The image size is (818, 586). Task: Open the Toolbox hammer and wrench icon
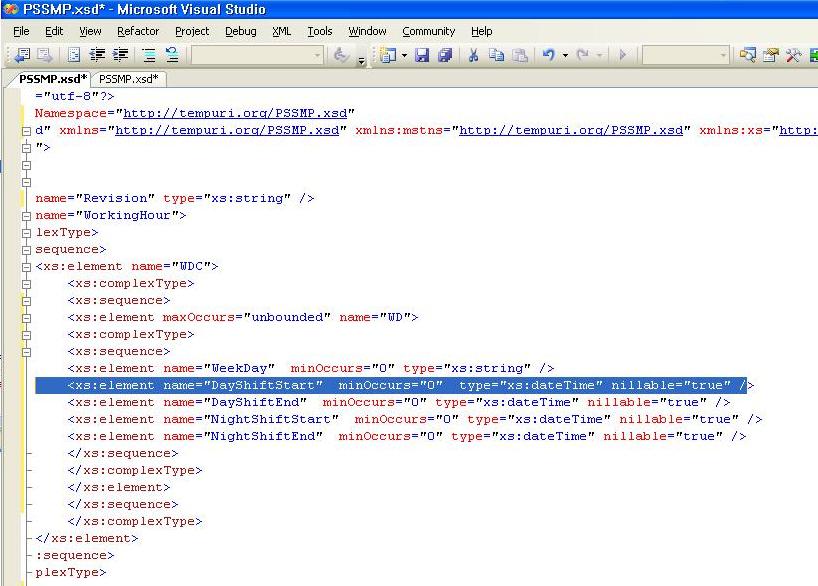coord(793,54)
